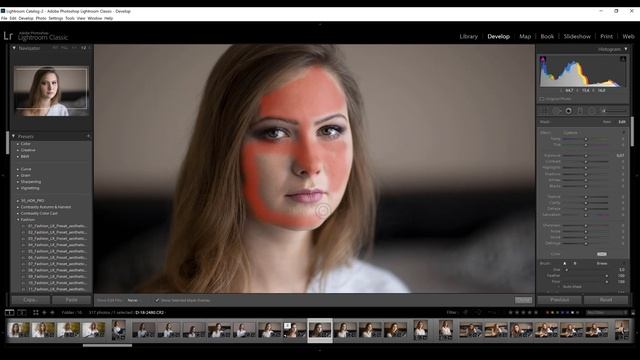Collapse the Navigator panel
The height and width of the screenshot is (360, 640).
point(14,48)
